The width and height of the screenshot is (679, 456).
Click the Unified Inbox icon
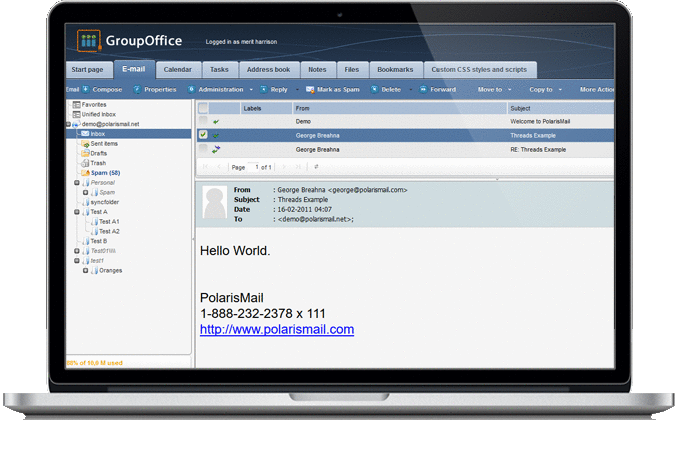(x=77, y=114)
